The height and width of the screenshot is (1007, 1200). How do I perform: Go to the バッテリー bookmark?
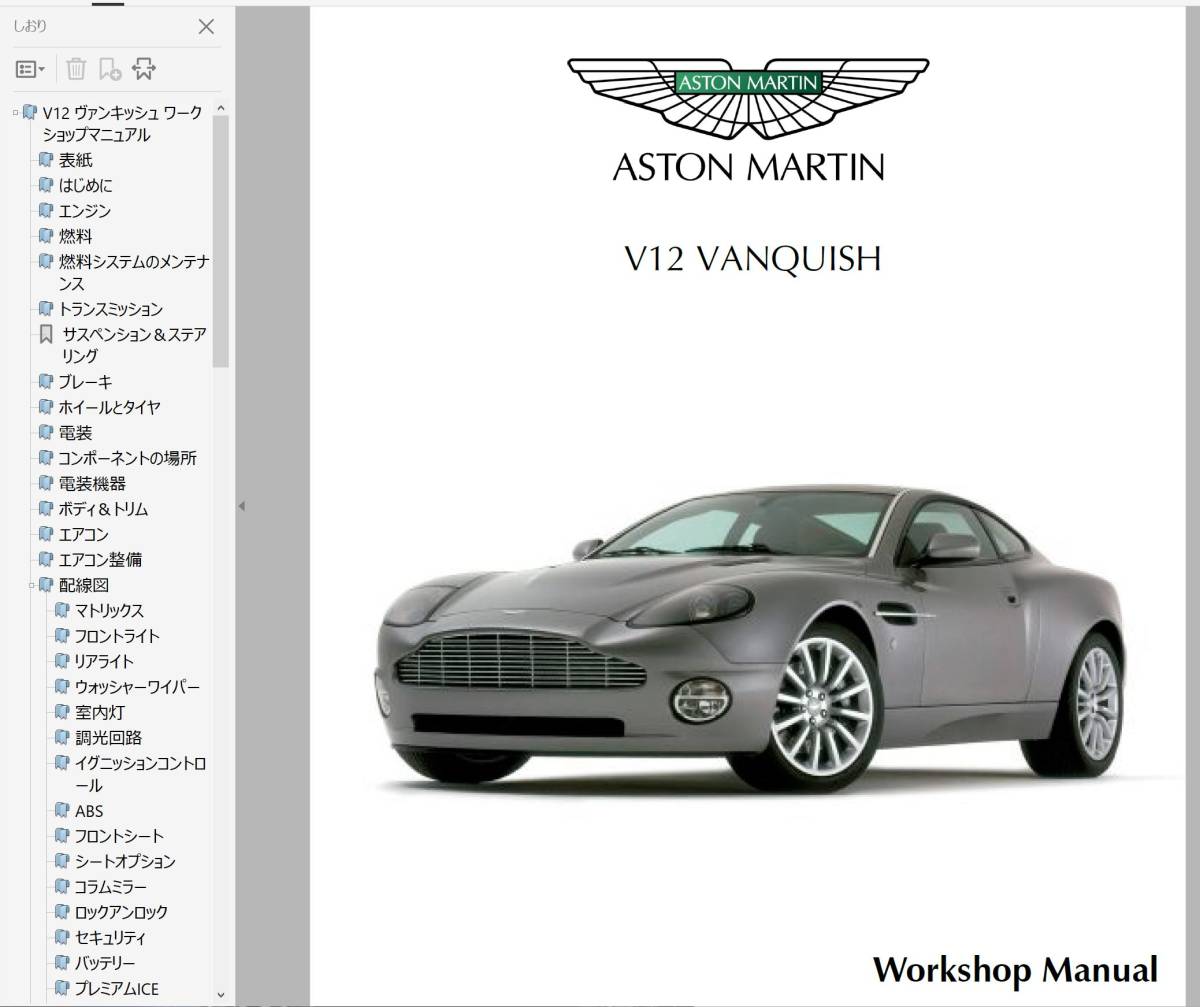point(105,963)
